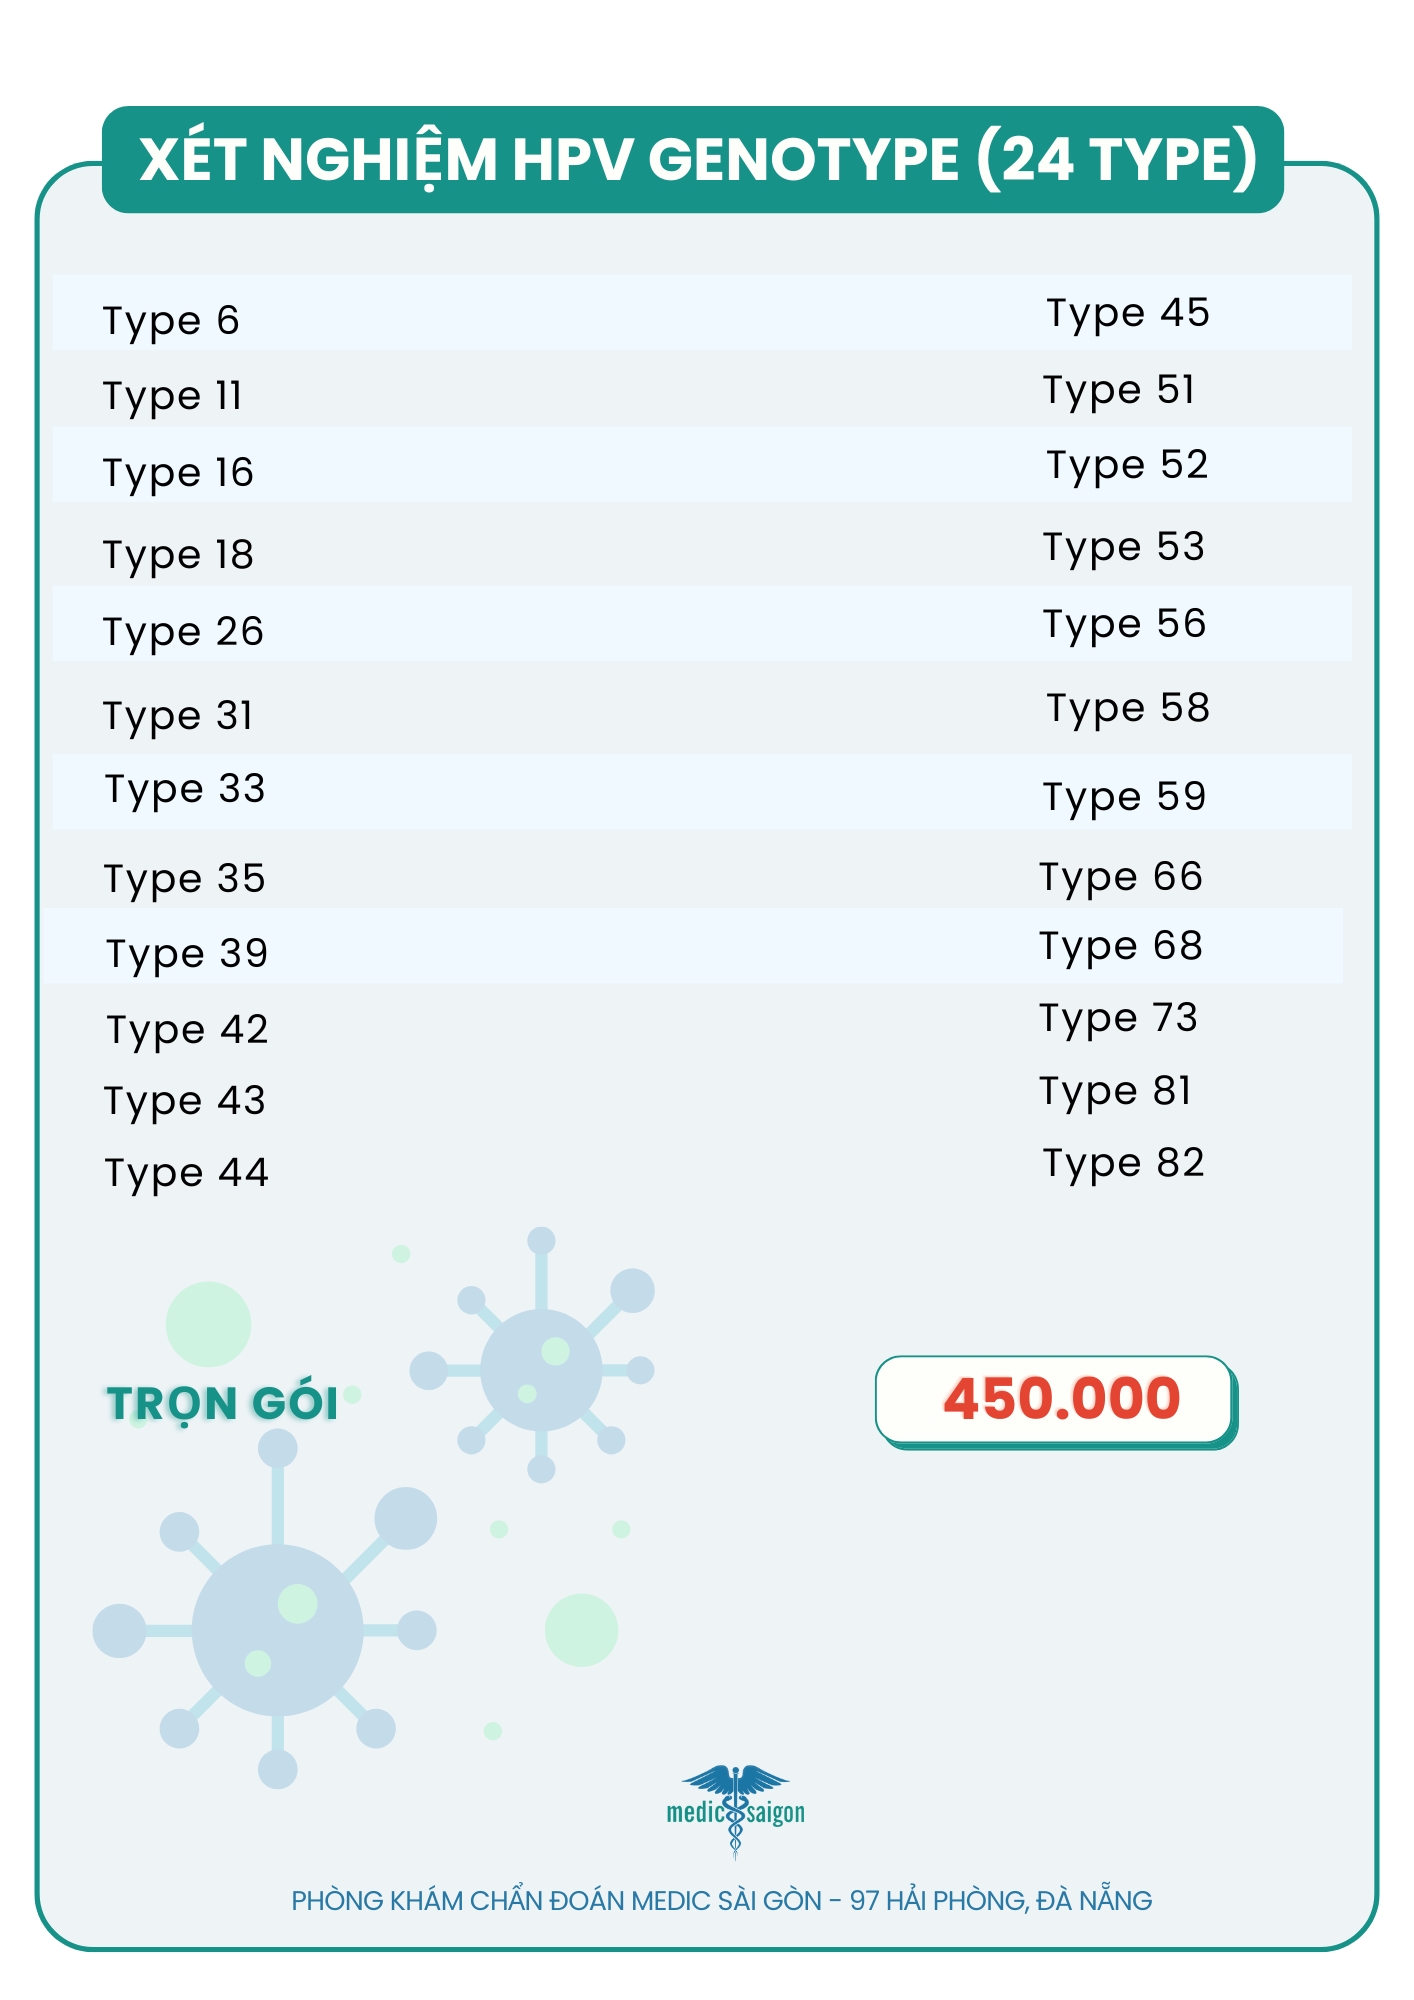
Task: Click the TRỌN GÓI label
Action: [x=222, y=1403]
